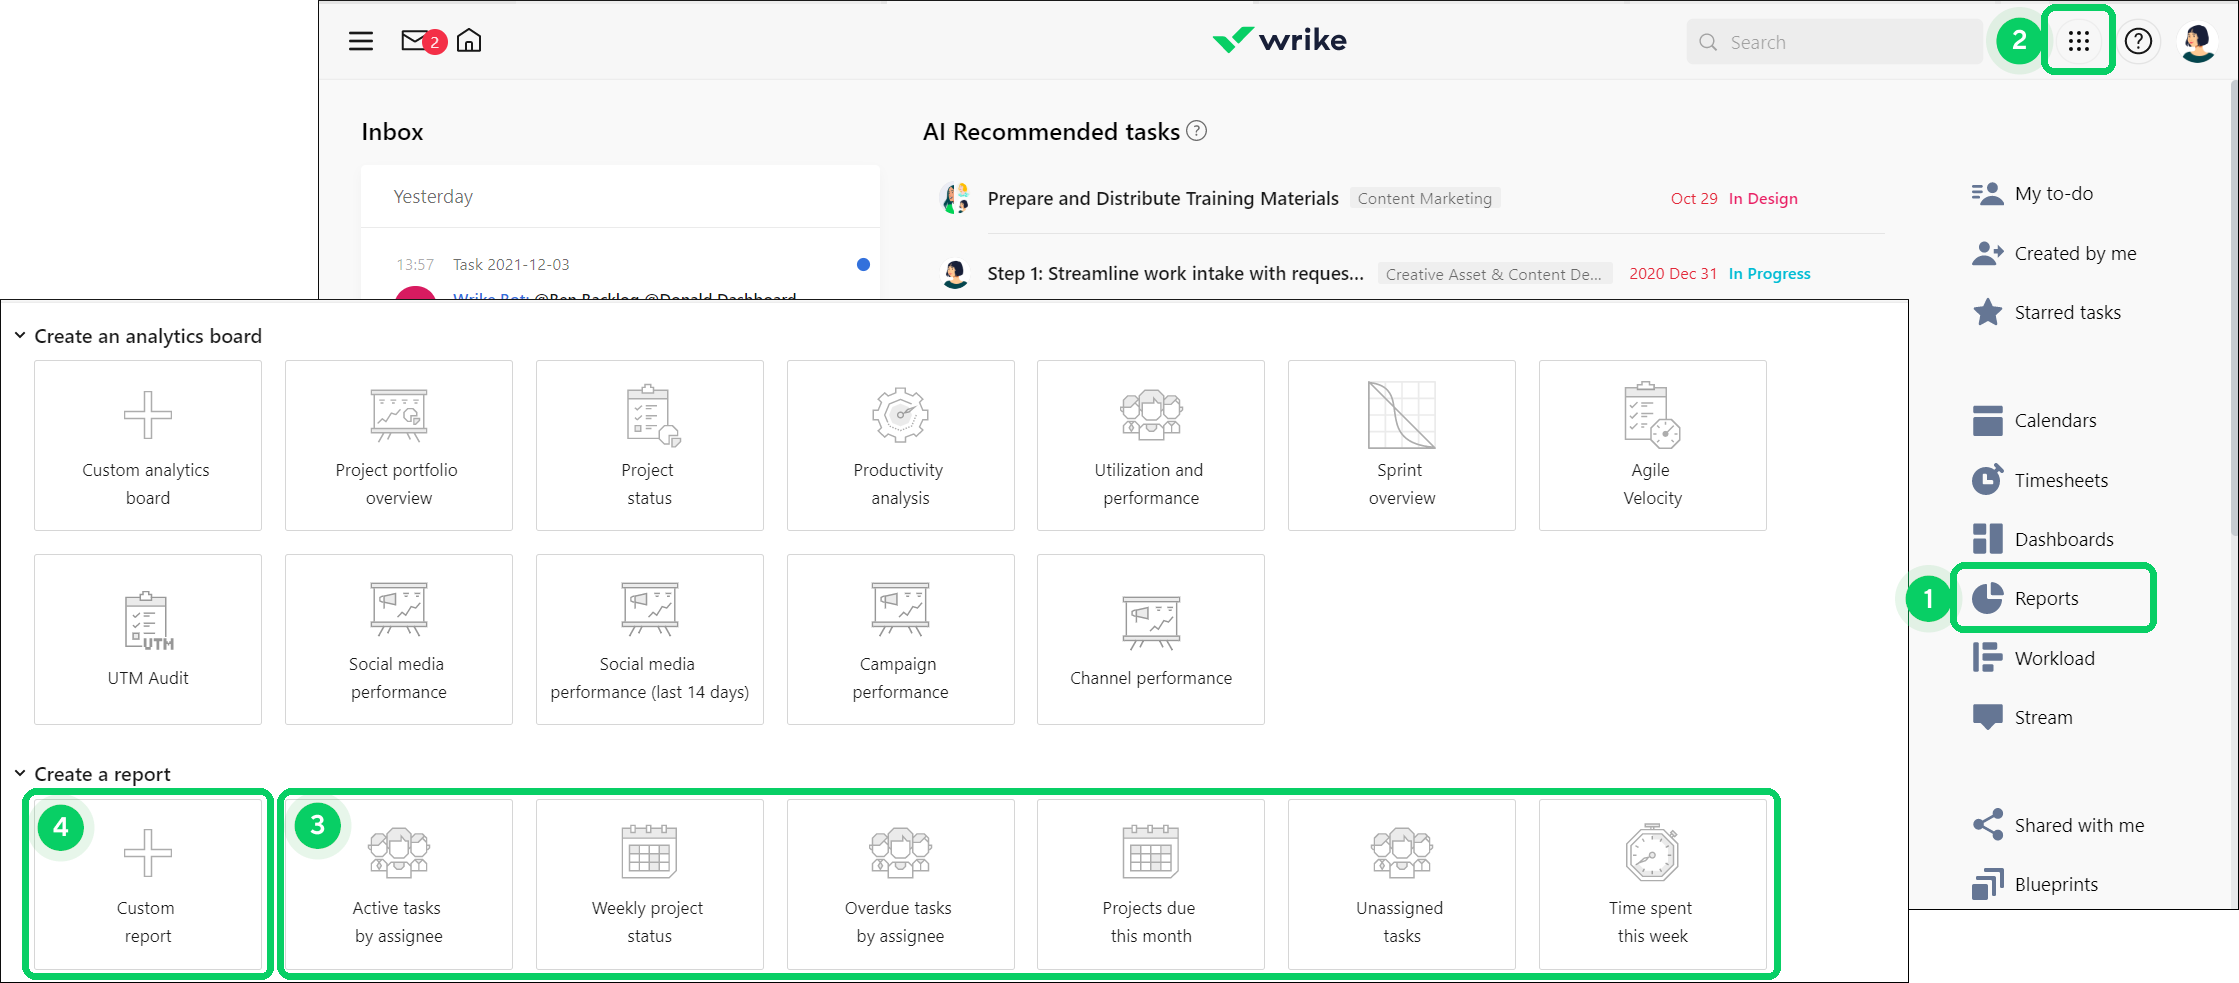Screen dimensions: 2239x983
Task: Open the inbox mail icon
Action: tap(414, 41)
